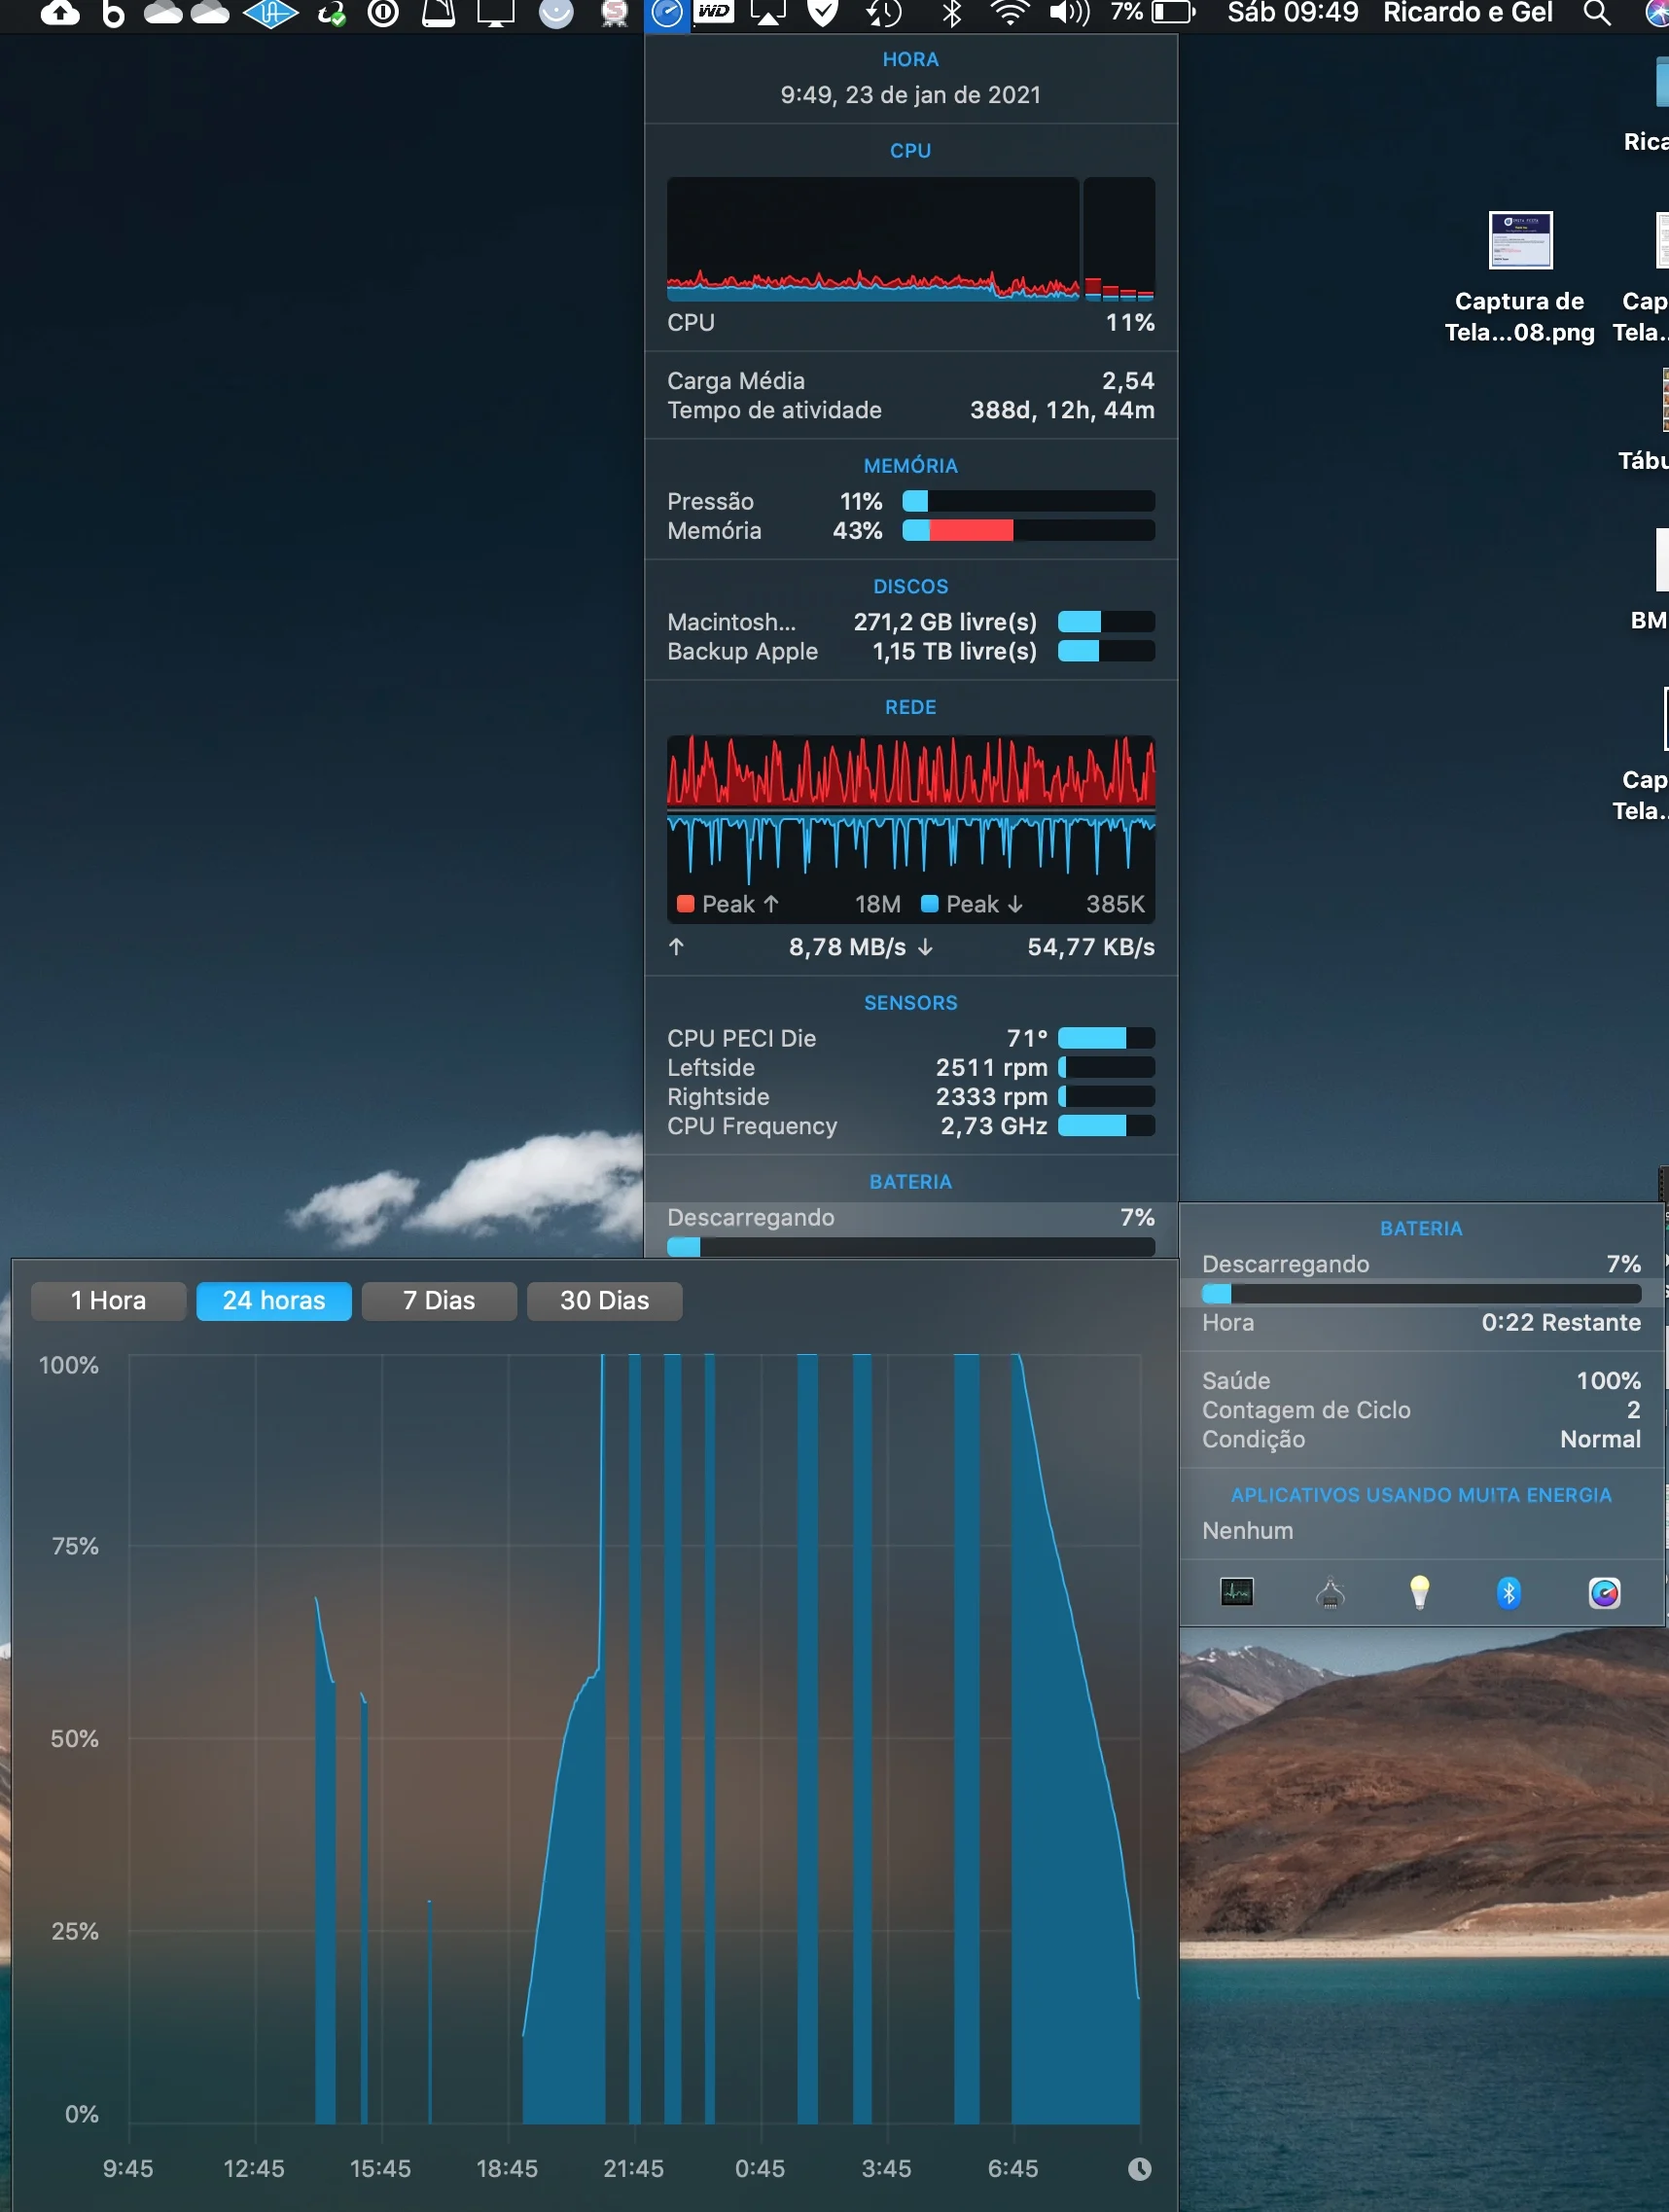Click the 'Leftside' fan row

910,1067
